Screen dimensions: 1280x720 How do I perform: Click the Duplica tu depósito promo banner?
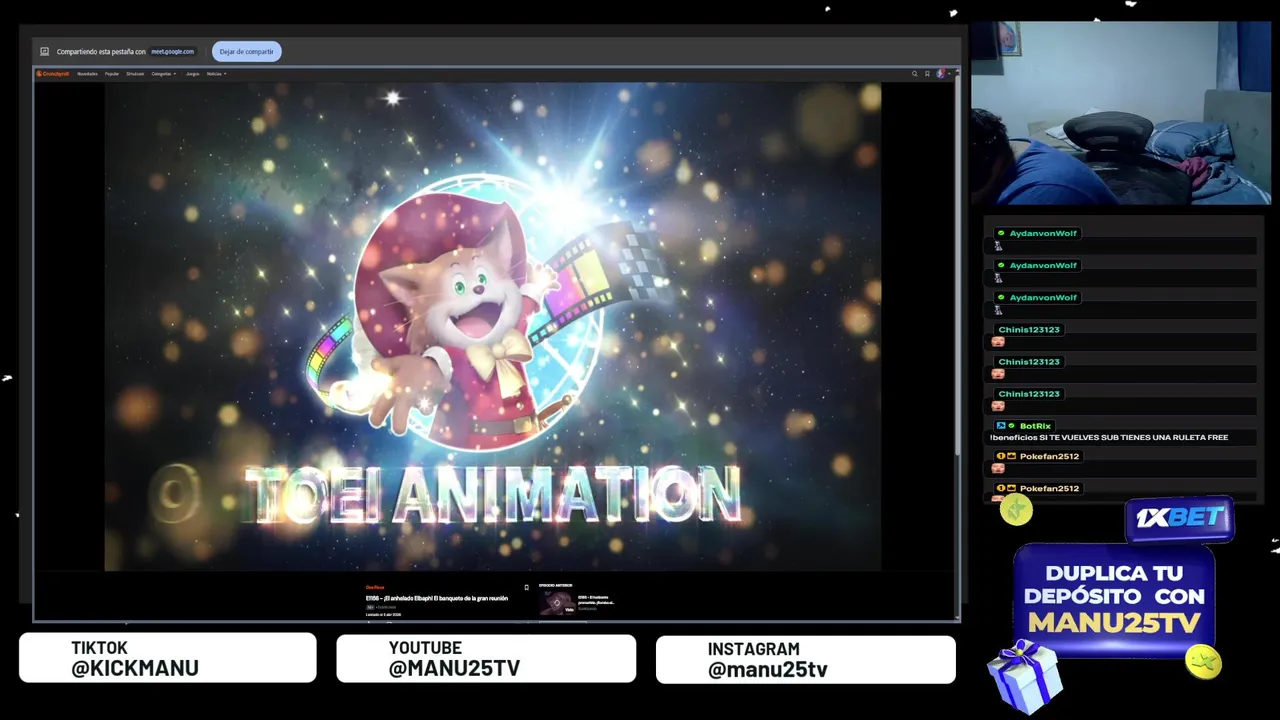click(x=1114, y=599)
